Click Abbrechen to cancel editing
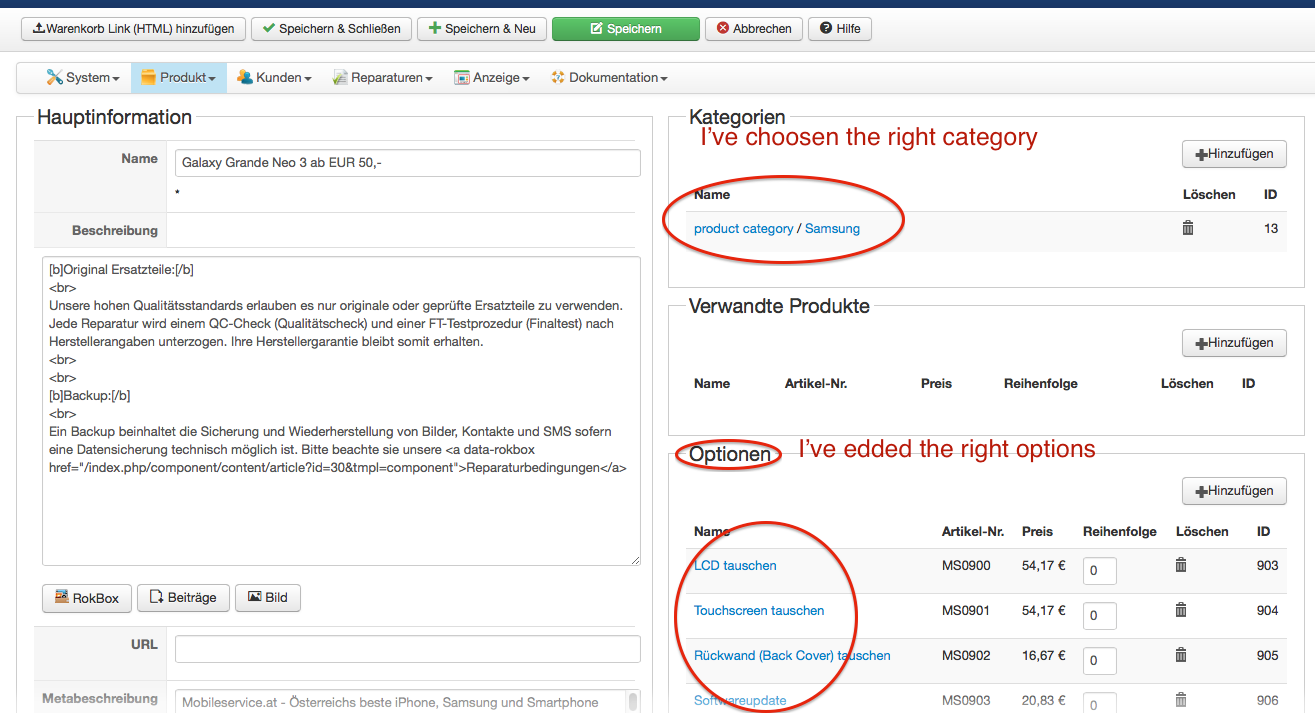Viewport: 1315px width, 713px height. (x=753, y=29)
